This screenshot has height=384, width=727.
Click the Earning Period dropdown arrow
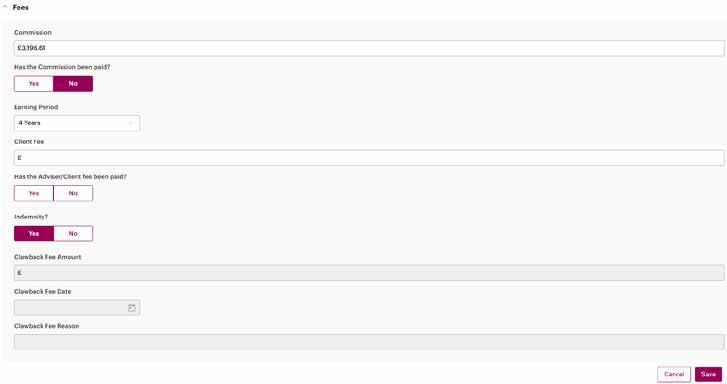tap(131, 123)
